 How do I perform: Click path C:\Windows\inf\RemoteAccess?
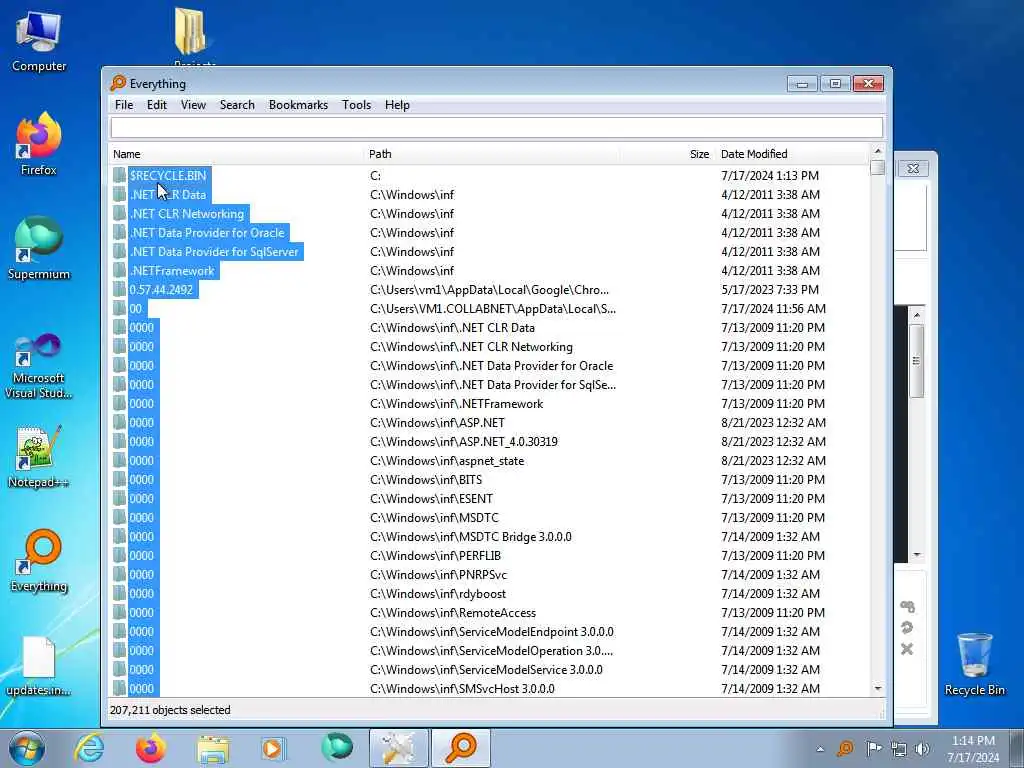[453, 613]
